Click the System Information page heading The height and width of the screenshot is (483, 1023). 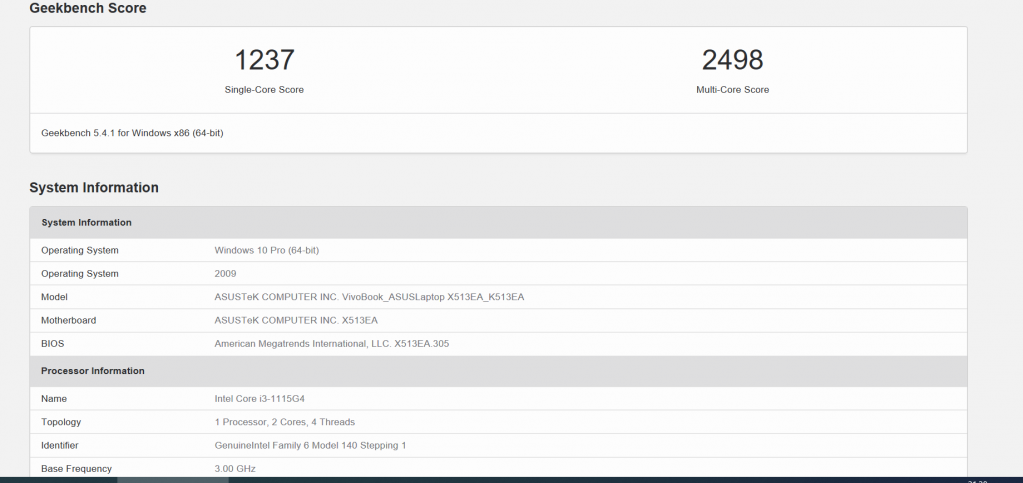click(x=94, y=187)
